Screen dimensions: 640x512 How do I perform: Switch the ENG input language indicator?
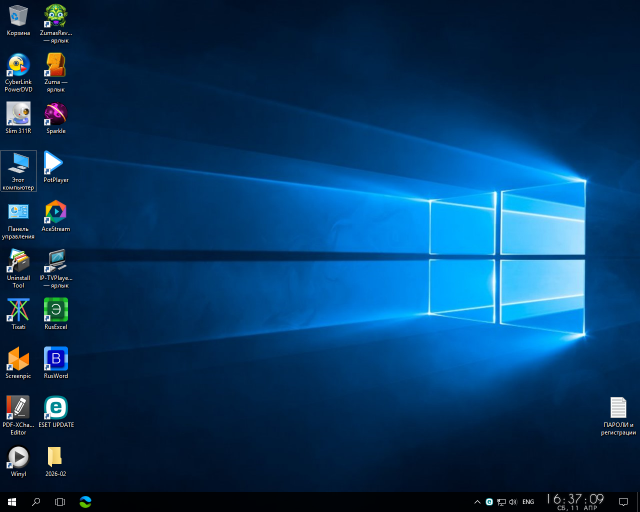528,502
